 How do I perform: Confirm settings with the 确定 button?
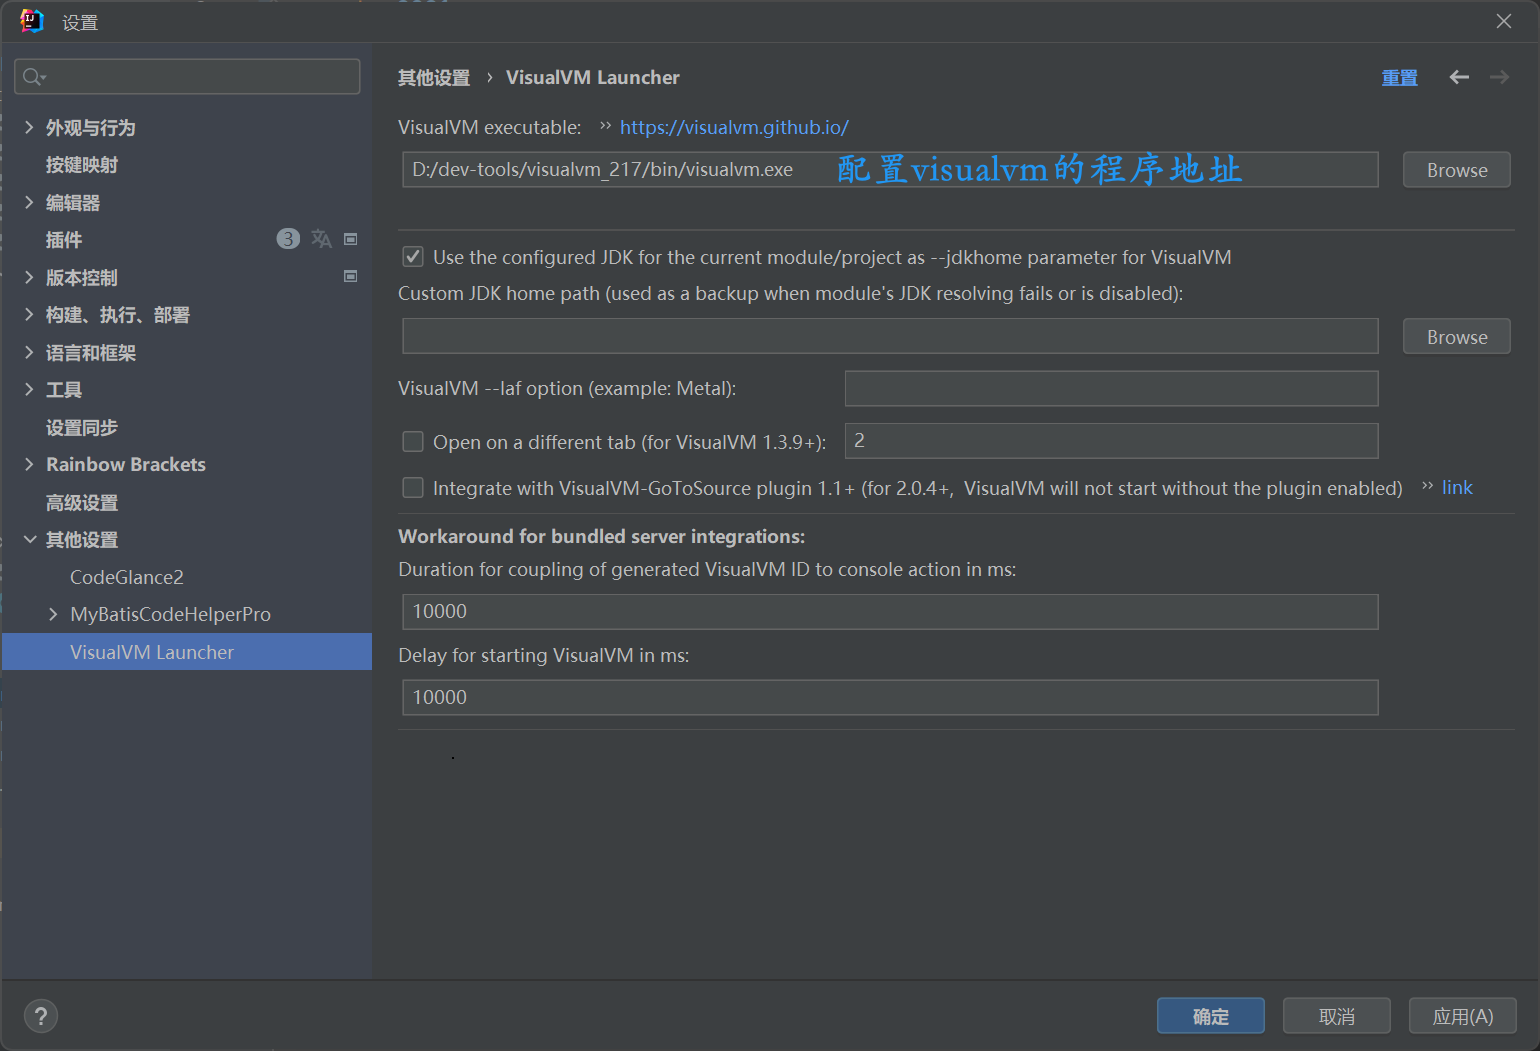pyautogui.click(x=1210, y=1016)
